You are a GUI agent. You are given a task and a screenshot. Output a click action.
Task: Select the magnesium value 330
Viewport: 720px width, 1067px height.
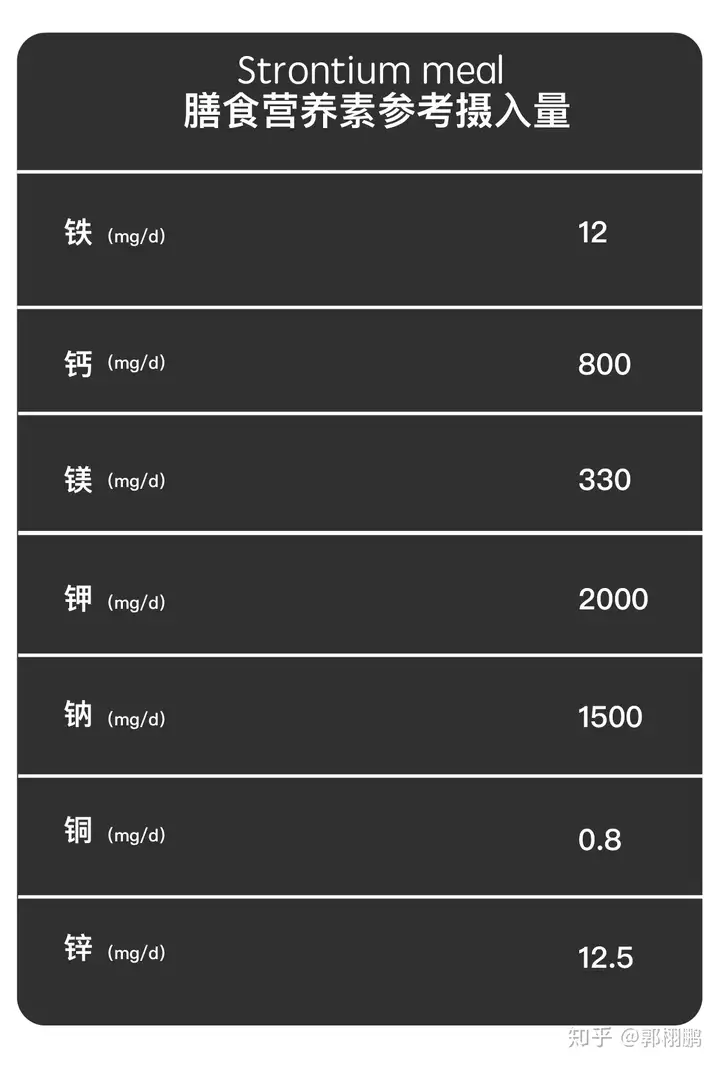604,480
